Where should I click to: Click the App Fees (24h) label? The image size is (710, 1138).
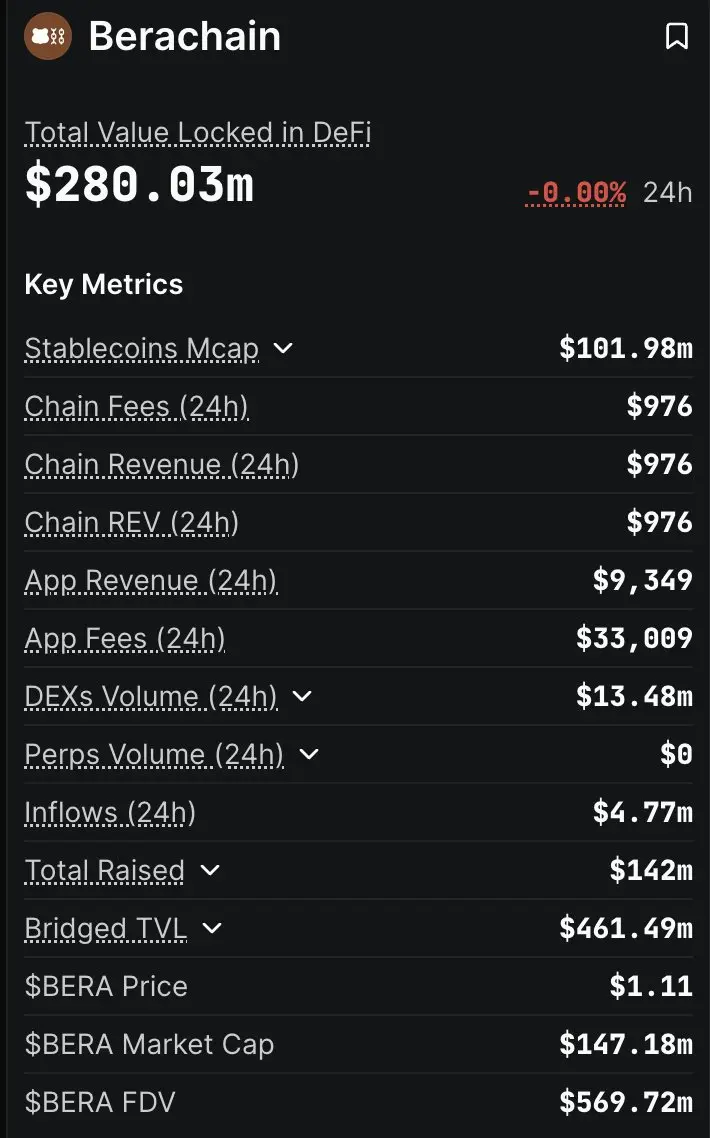click(125, 638)
